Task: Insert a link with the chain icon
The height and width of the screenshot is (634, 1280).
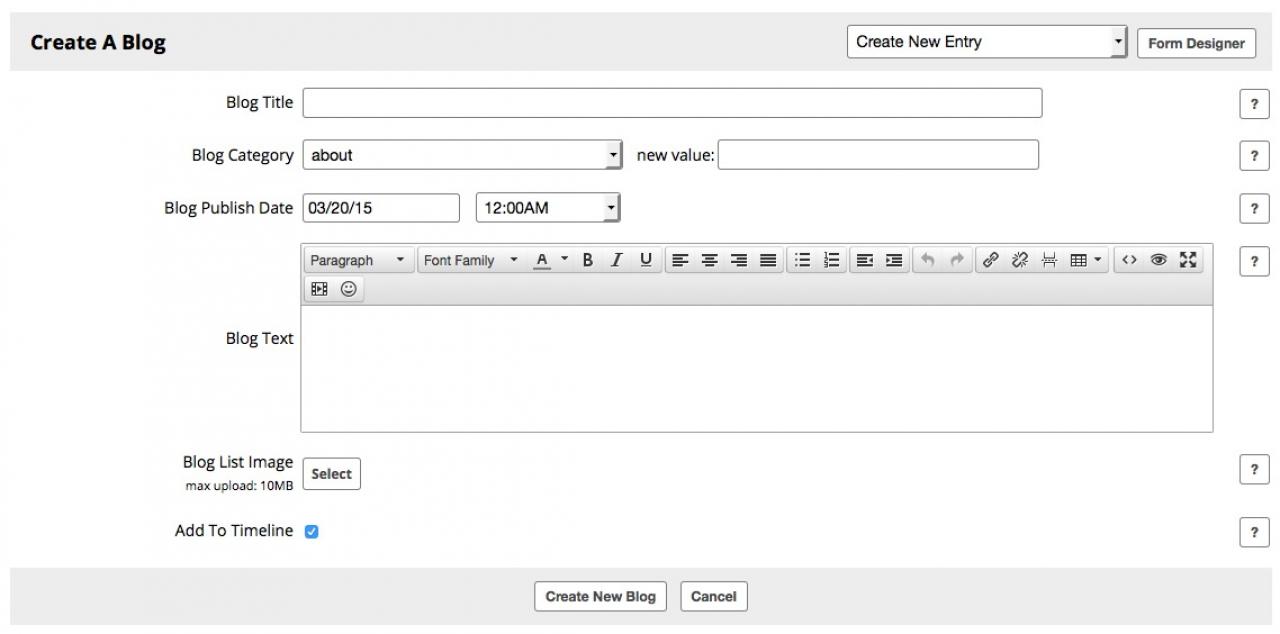Action: tap(990, 260)
